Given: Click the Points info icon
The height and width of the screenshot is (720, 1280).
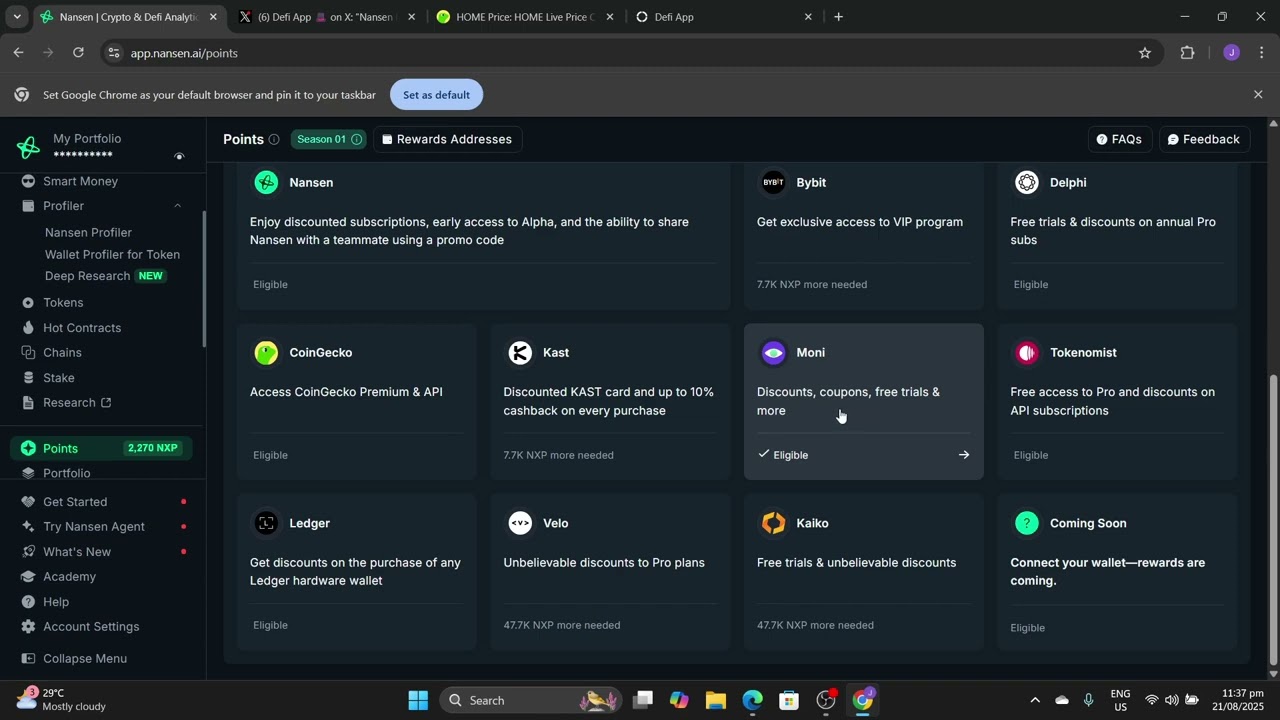Looking at the screenshot, I should tap(274, 140).
